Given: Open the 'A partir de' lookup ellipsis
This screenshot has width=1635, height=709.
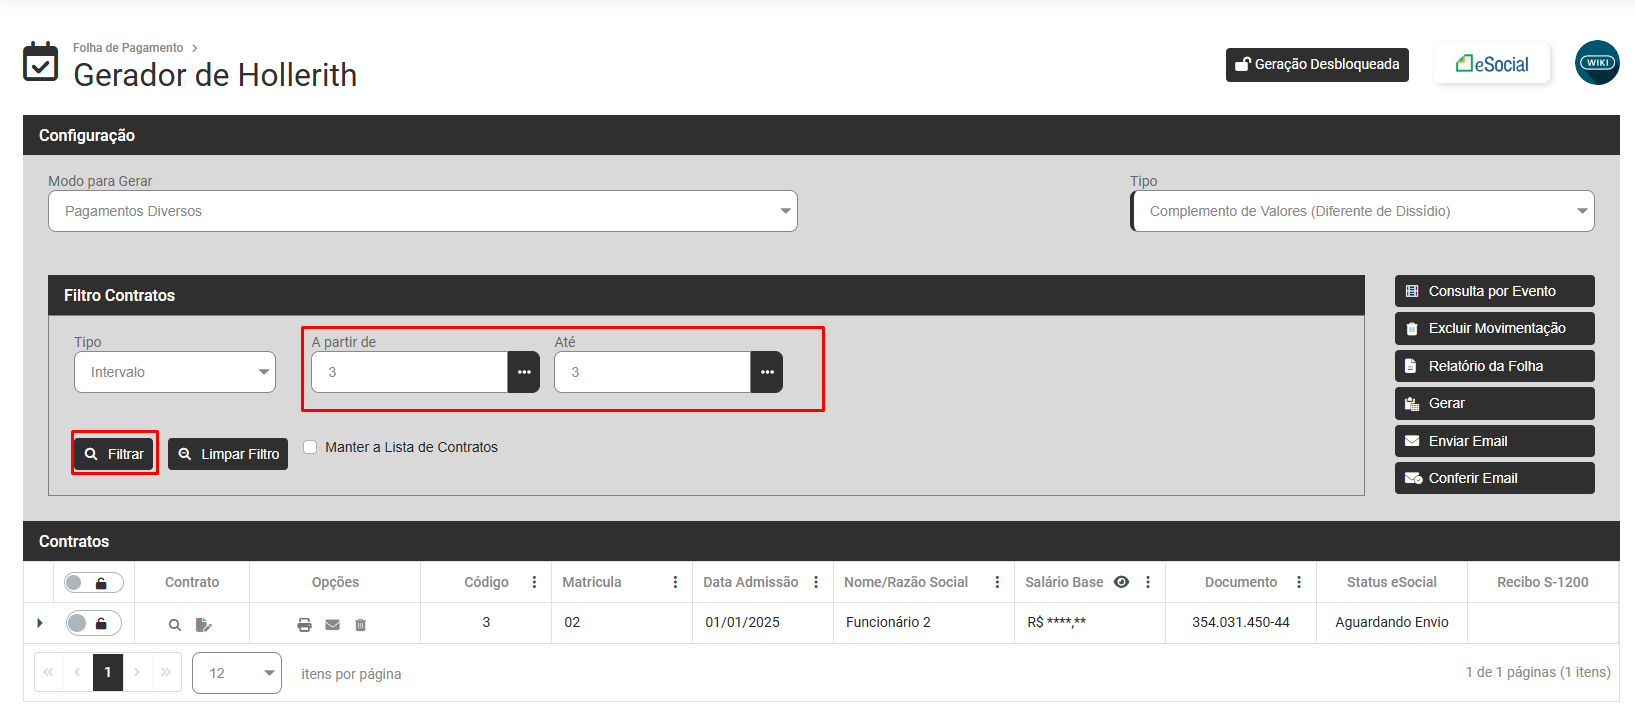Looking at the screenshot, I should pyautogui.click(x=524, y=372).
